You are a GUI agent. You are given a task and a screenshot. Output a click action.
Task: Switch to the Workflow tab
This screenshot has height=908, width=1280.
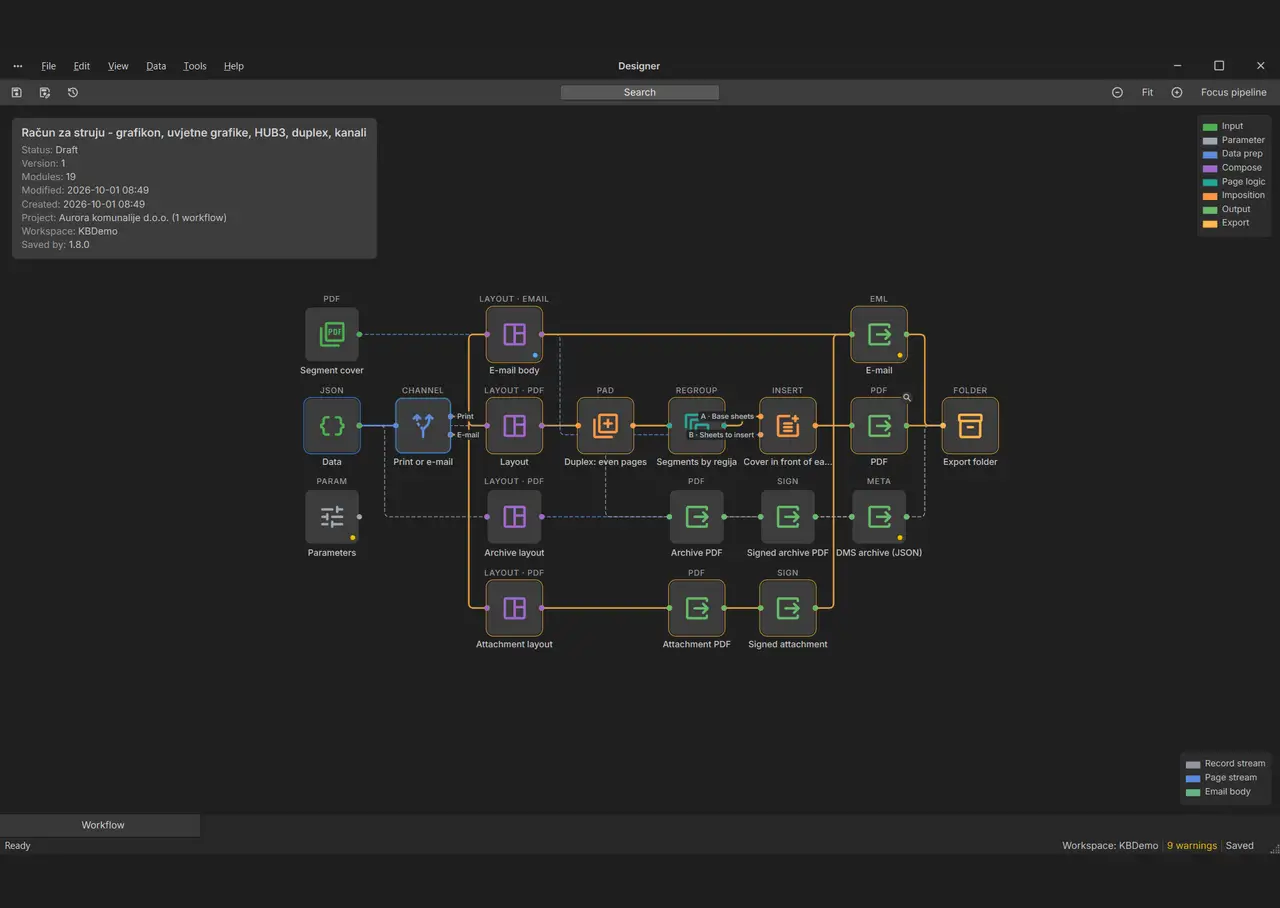100,825
